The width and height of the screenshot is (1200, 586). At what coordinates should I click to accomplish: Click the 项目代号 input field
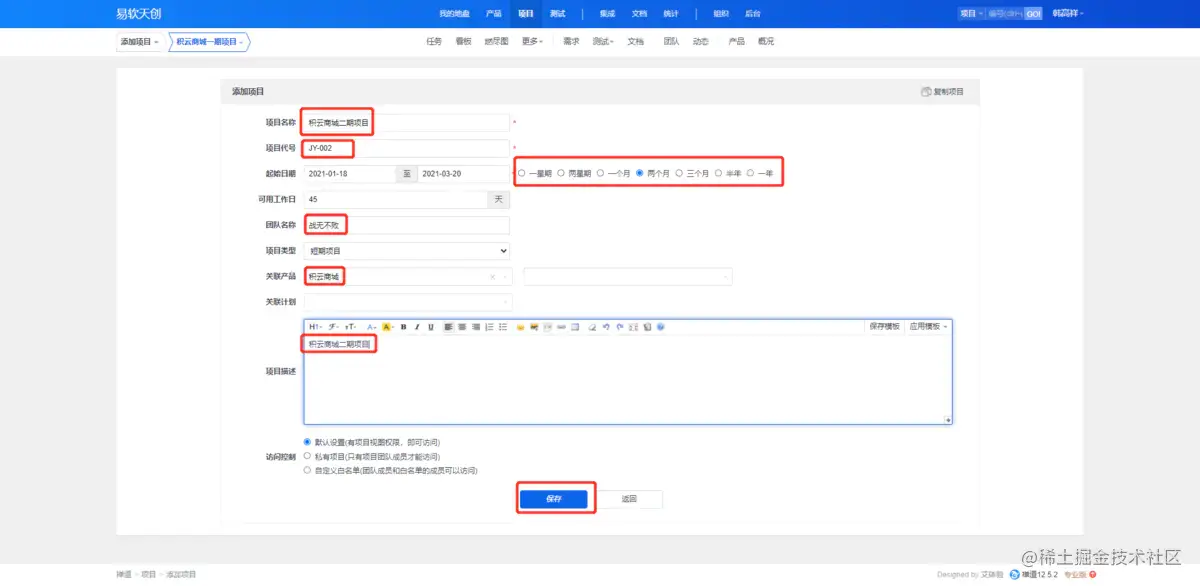407,148
